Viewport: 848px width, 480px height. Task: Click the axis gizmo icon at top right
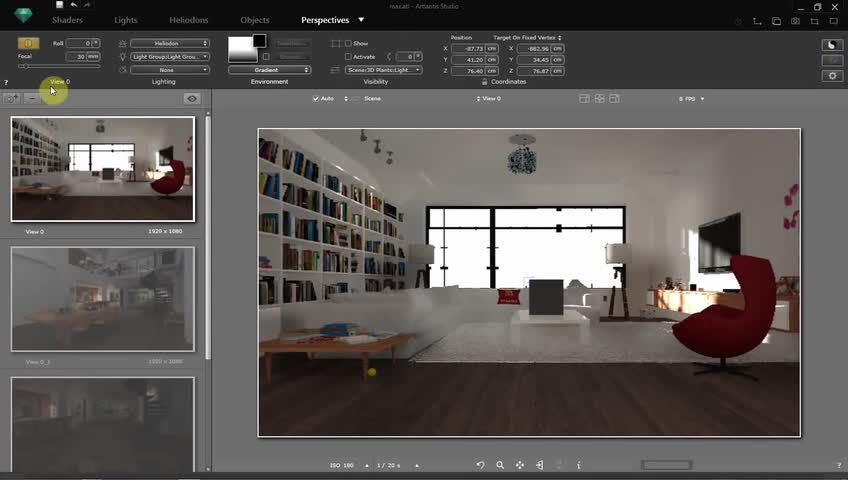click(x=757, y=21)
